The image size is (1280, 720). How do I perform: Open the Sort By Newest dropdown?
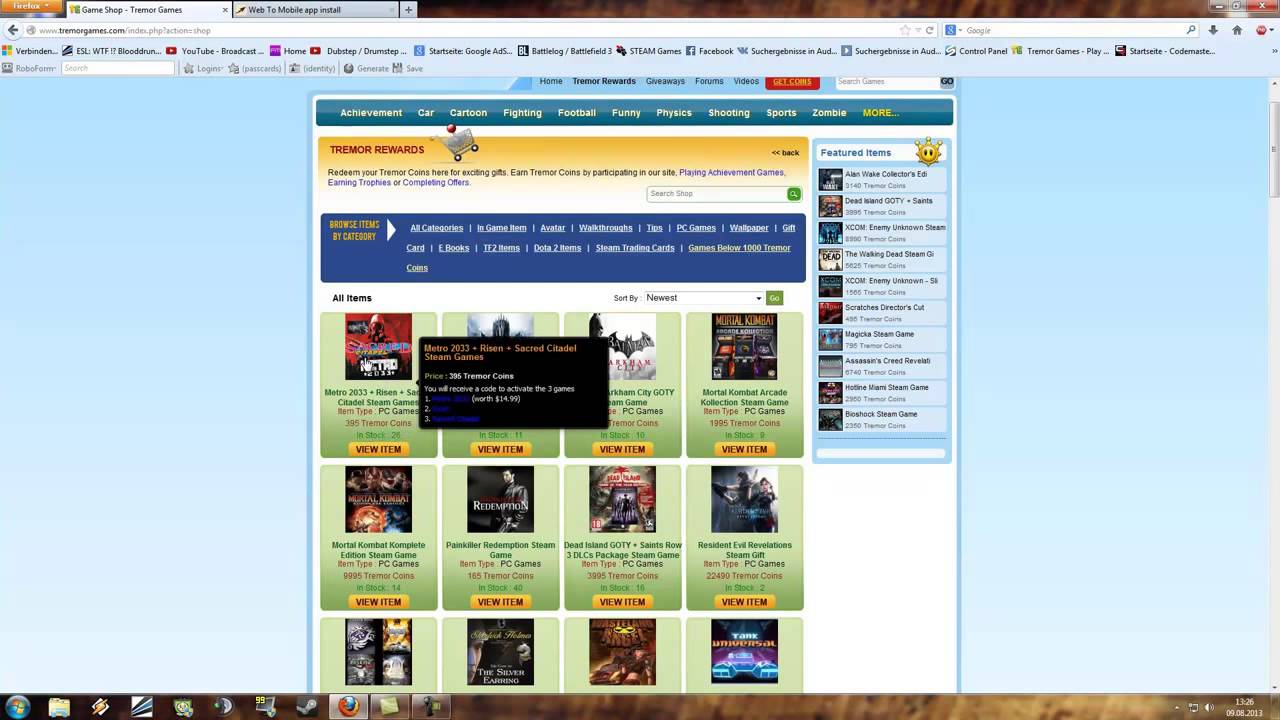(703, 298)
